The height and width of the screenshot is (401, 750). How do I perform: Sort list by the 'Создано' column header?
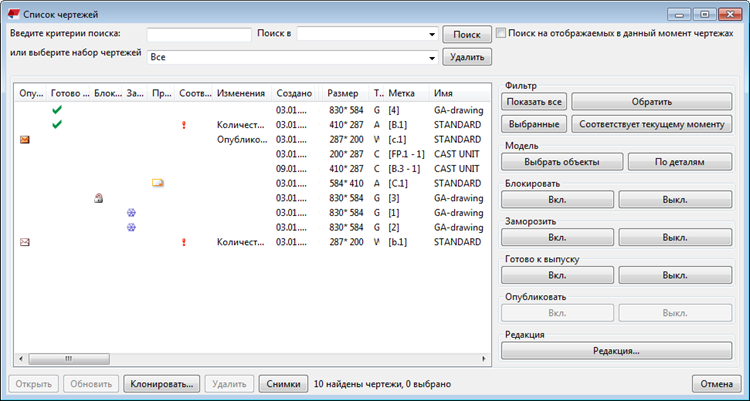(x=295, y=93)
